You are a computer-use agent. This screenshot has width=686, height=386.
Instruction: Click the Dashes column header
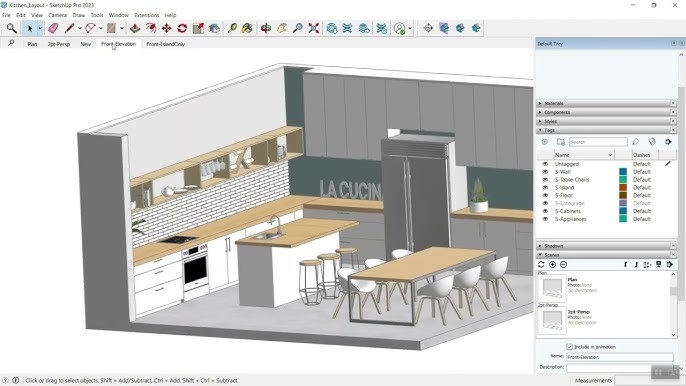coord(645,155)
